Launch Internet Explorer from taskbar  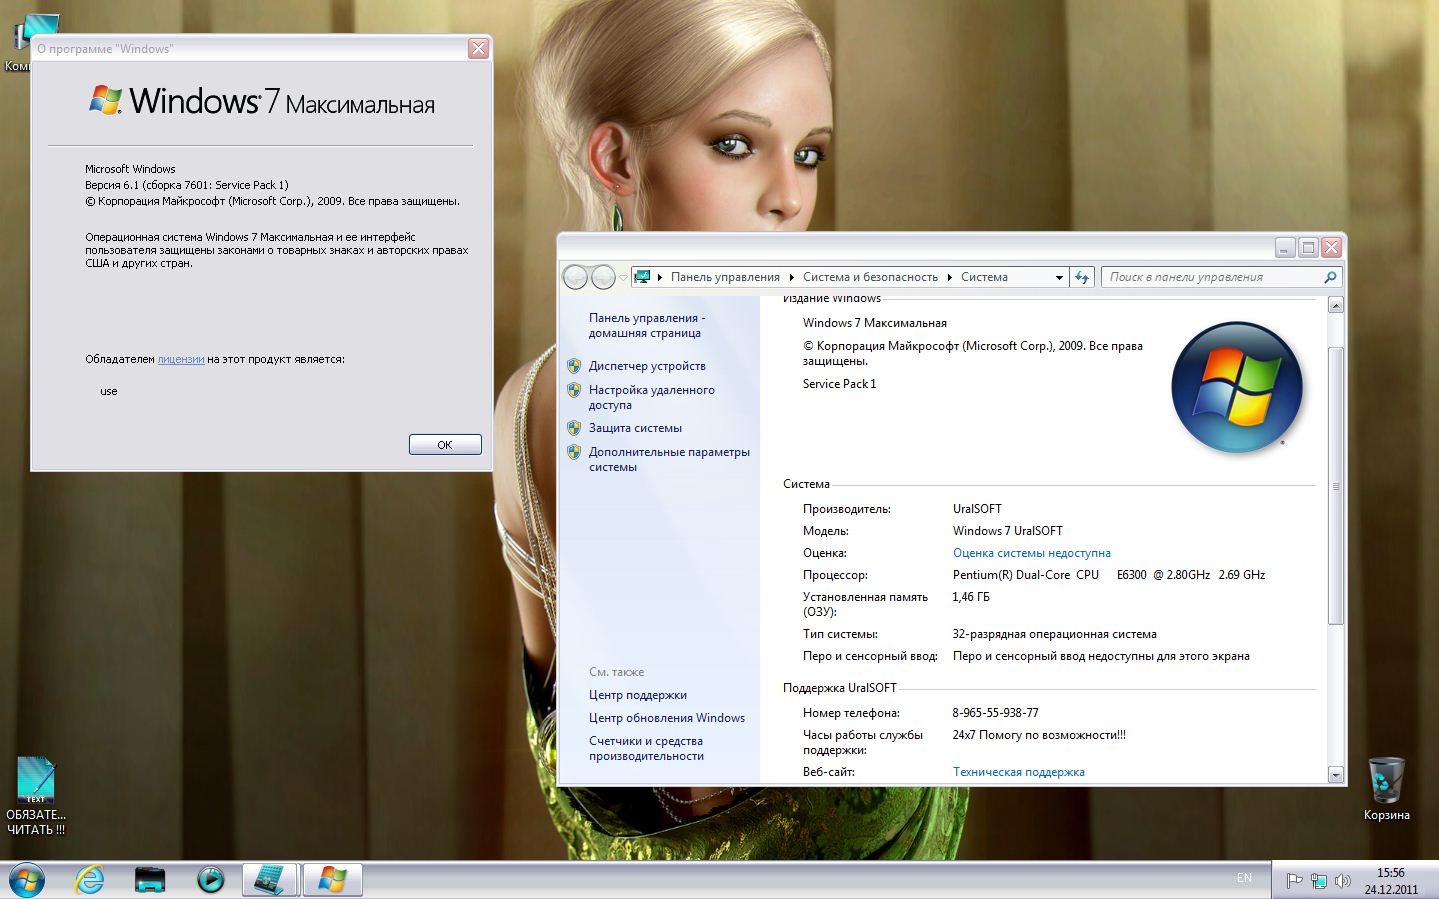90,880
